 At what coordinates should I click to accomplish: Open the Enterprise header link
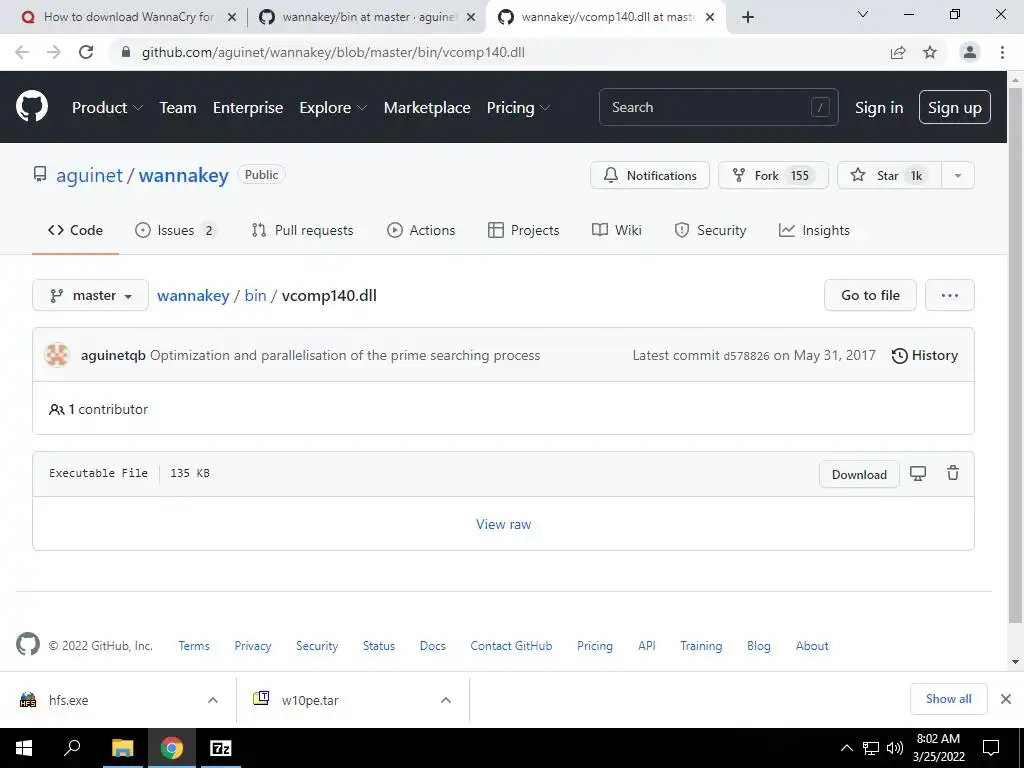point(248,108)
